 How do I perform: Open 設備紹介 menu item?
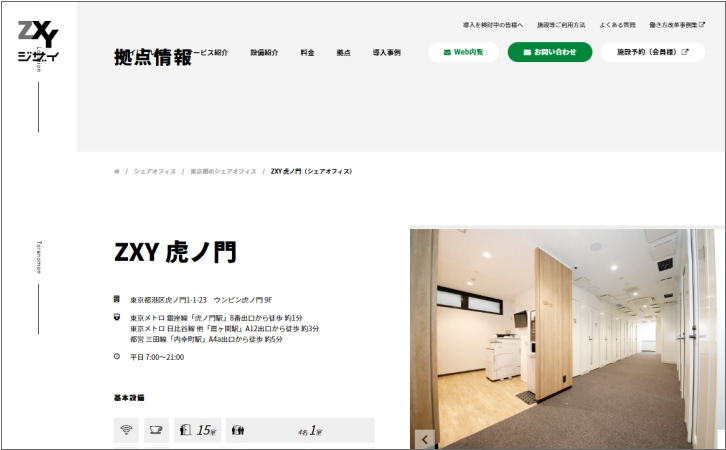pos(264,53)
